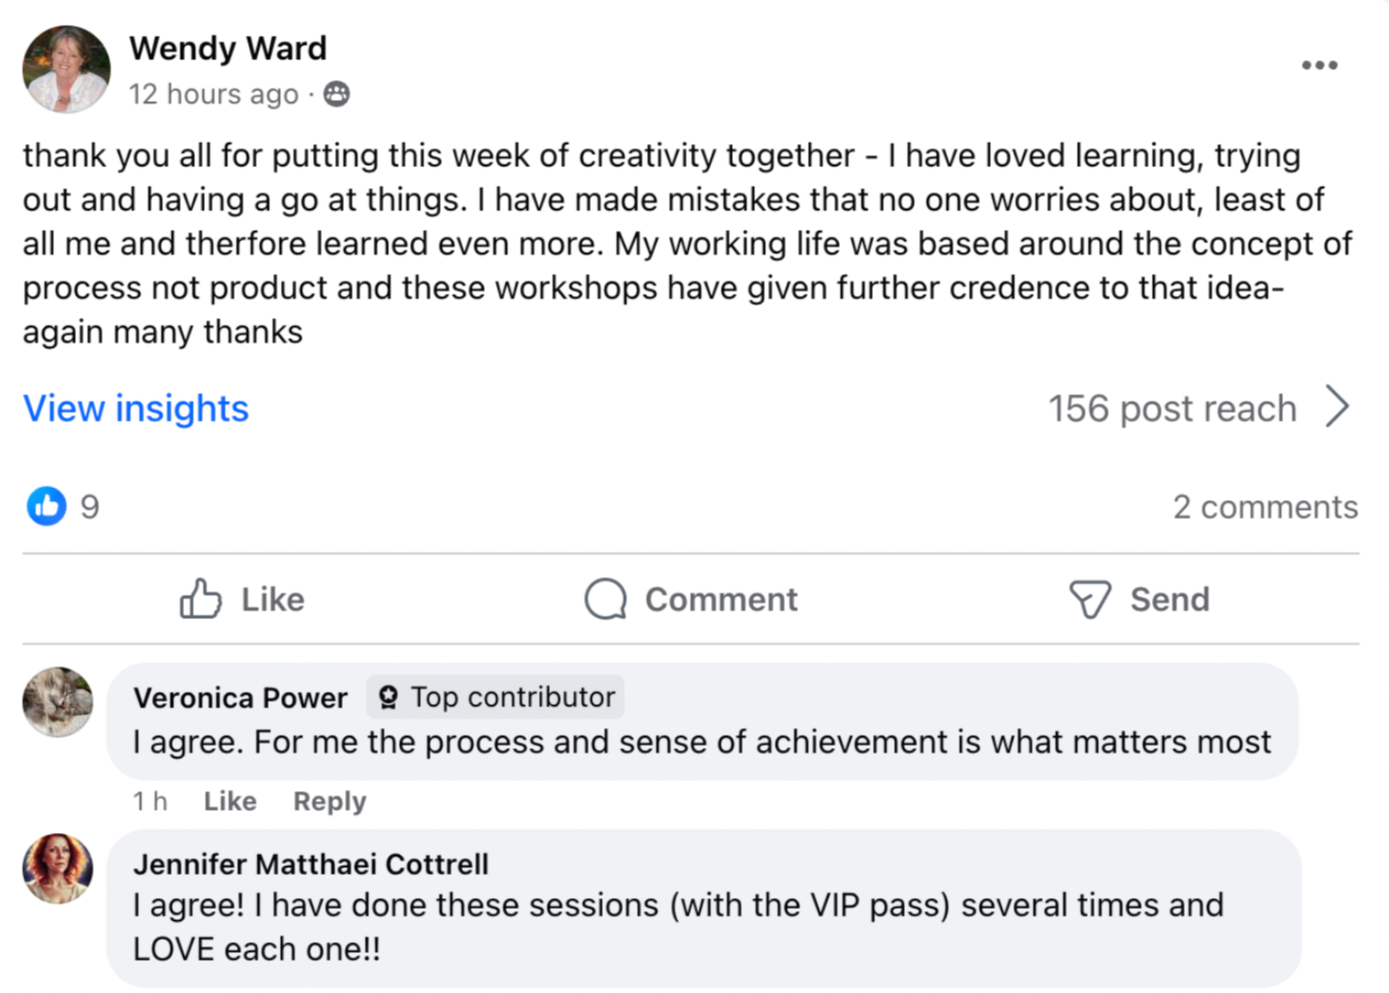Reply to Veronica Power's comment
This screenshot has width=1389, height=993.
[x=329, y=801]
